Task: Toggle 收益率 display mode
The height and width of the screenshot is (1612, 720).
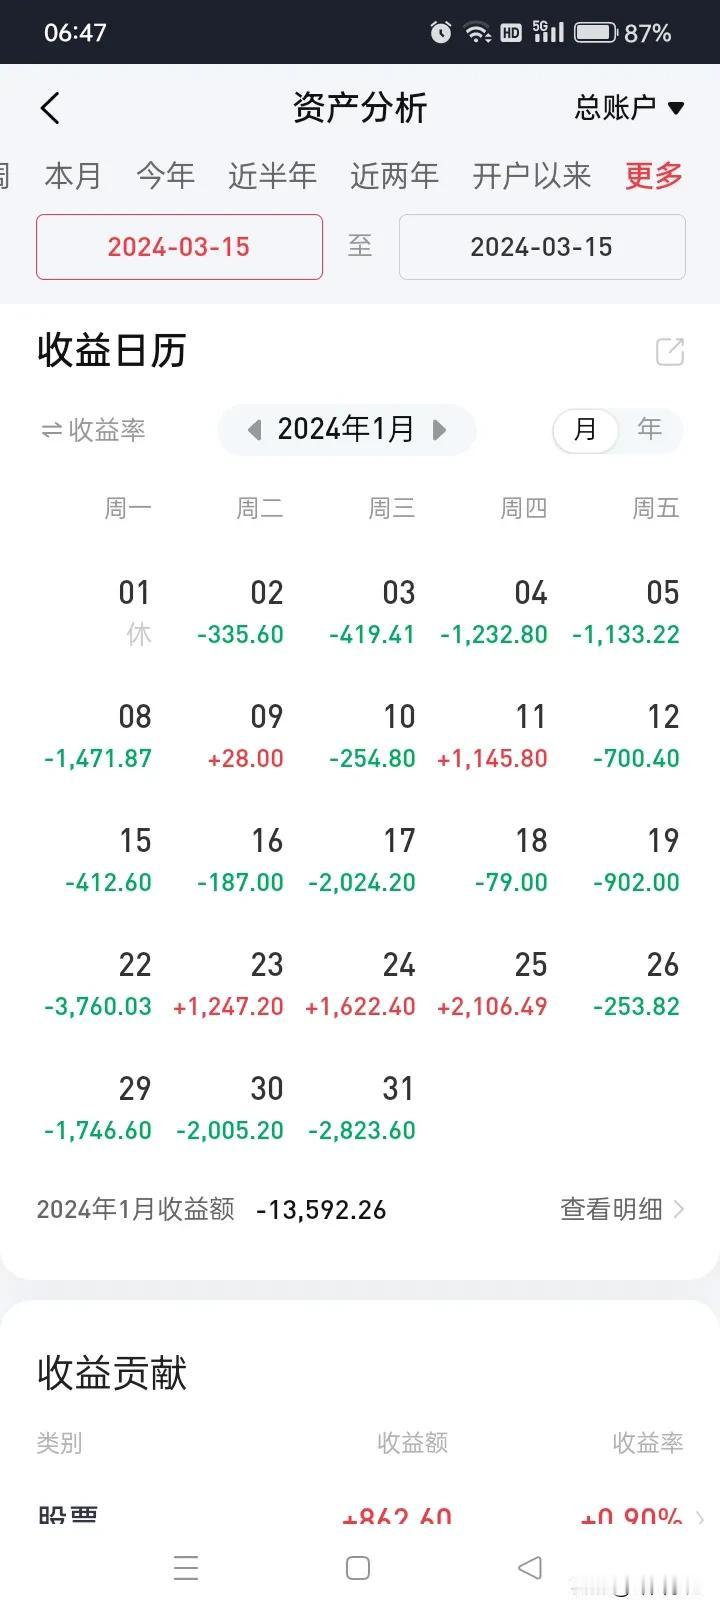Action: tap(93, 430)
